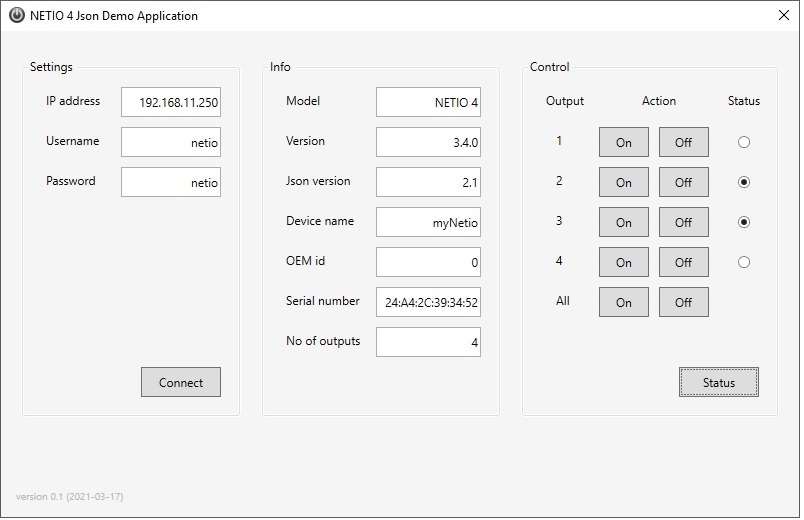Select the Password input field

point(171,182)
